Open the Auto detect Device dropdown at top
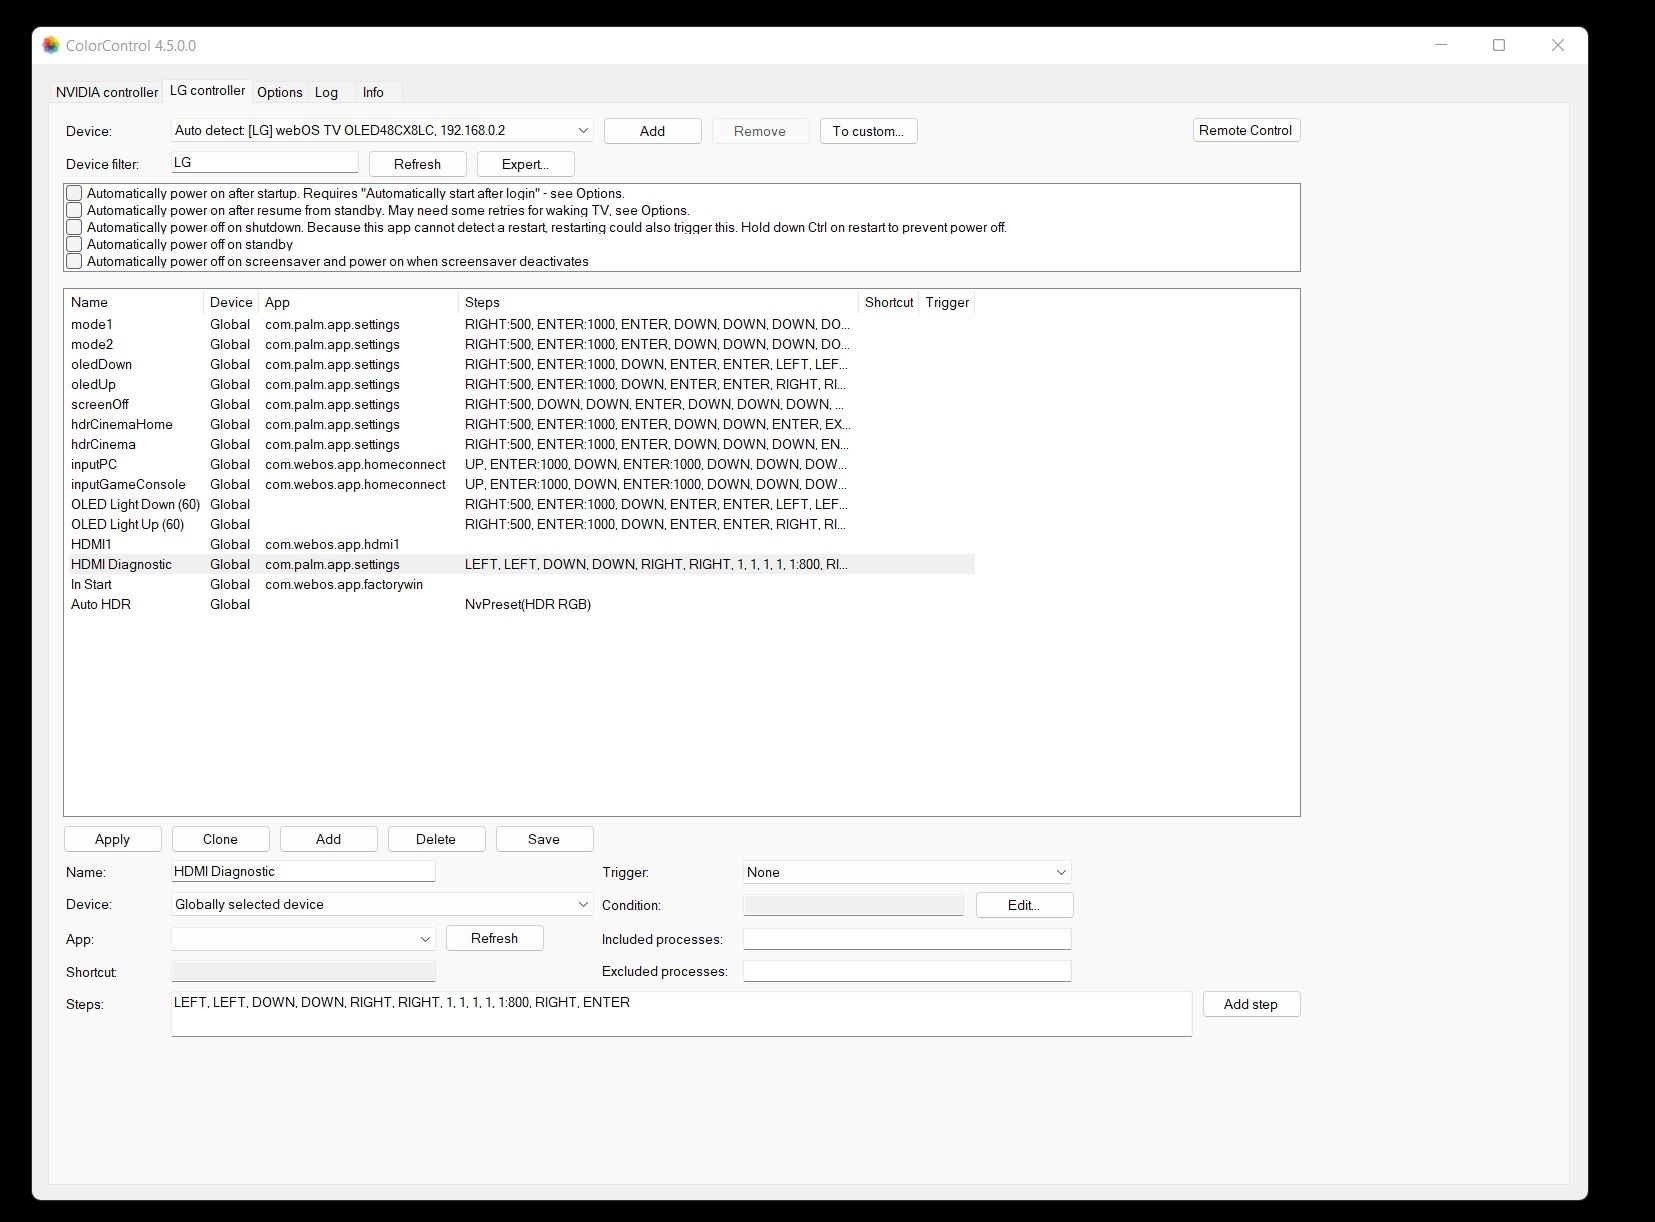The width and height of the screenshot is (1655, 1222). [382, 130]
